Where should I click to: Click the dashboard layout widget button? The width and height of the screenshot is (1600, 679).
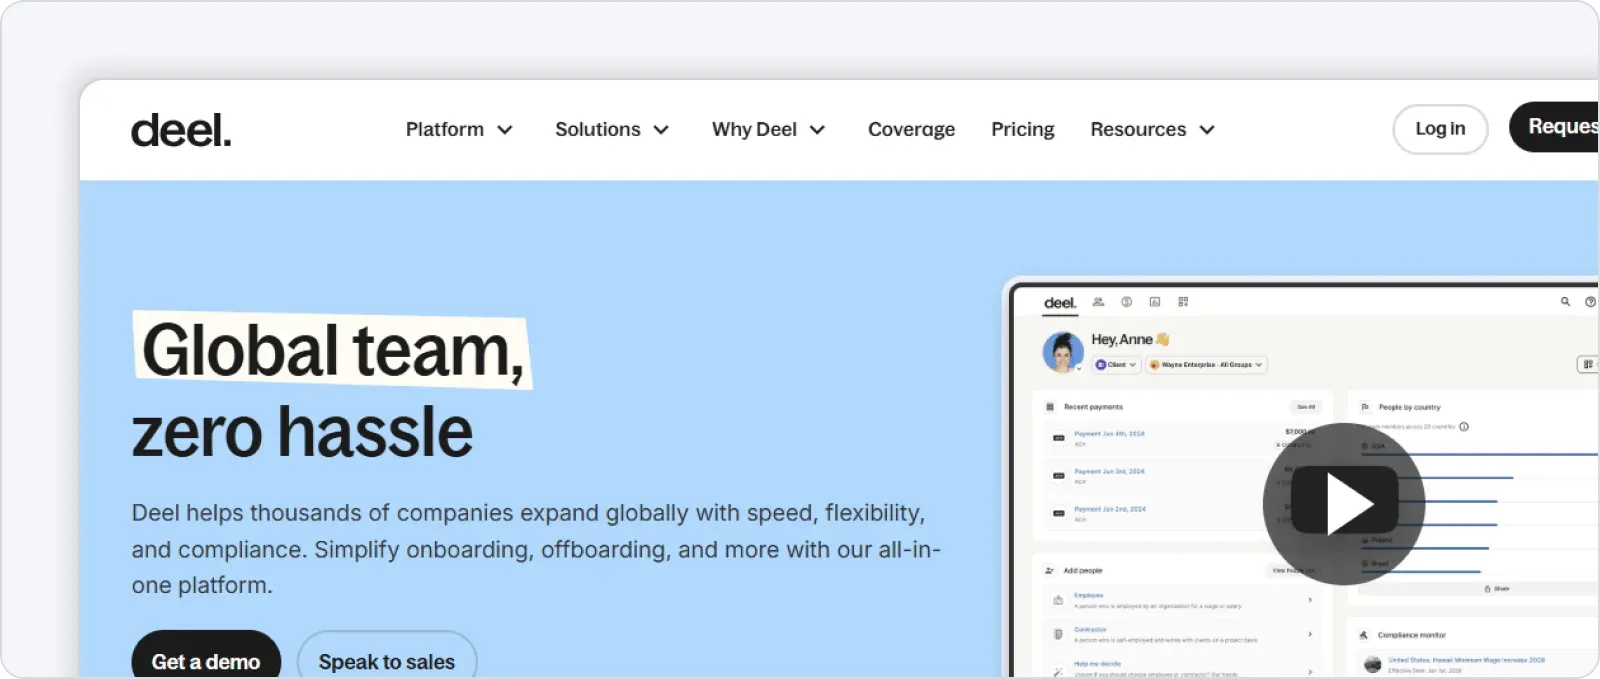coord(1588,365)
